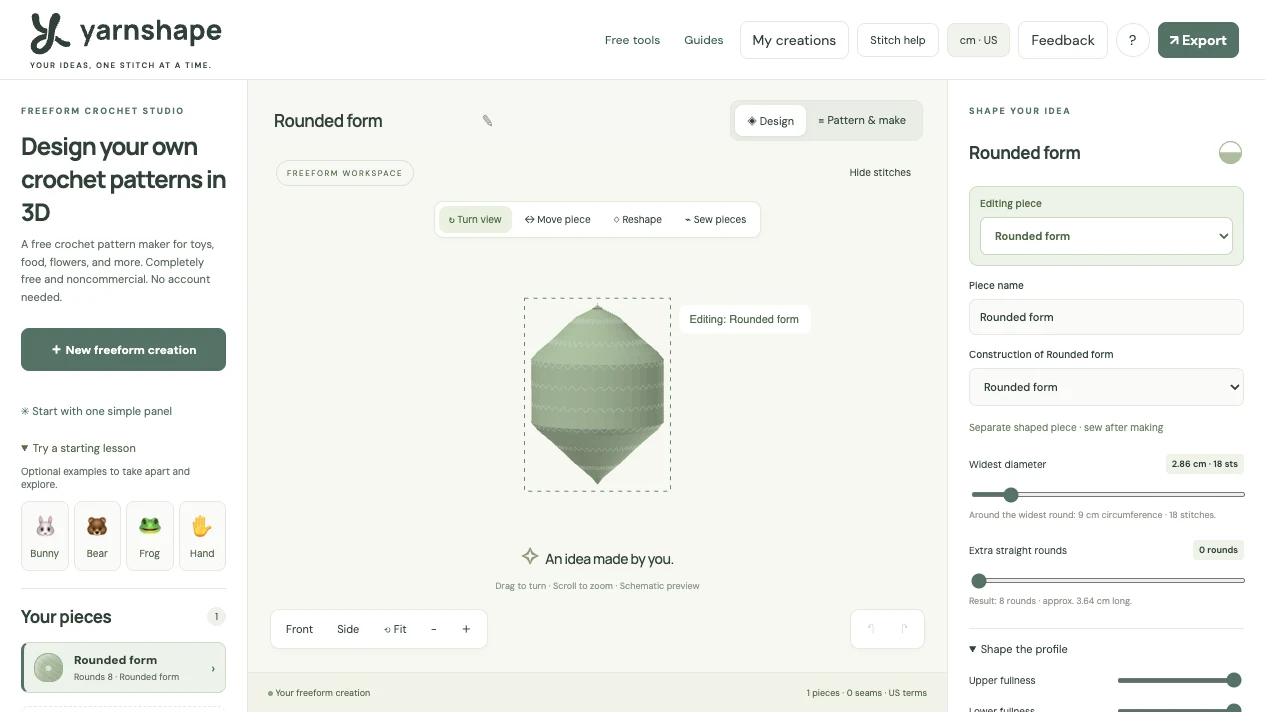Set the view to Front

[x=299, y=629]
